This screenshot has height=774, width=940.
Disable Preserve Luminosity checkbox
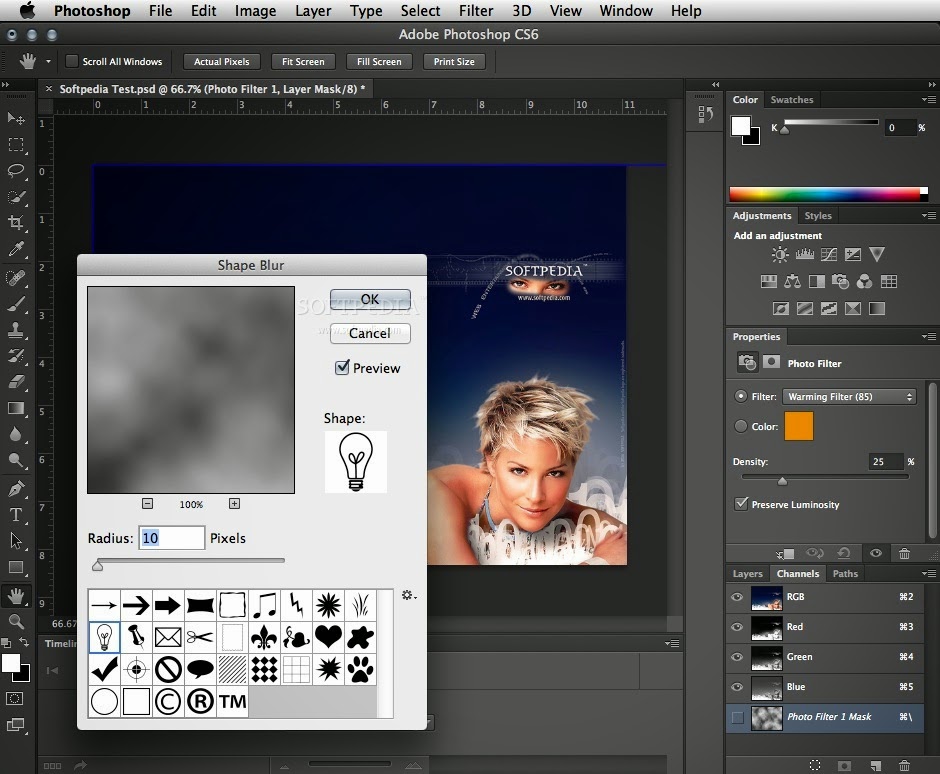741,504
